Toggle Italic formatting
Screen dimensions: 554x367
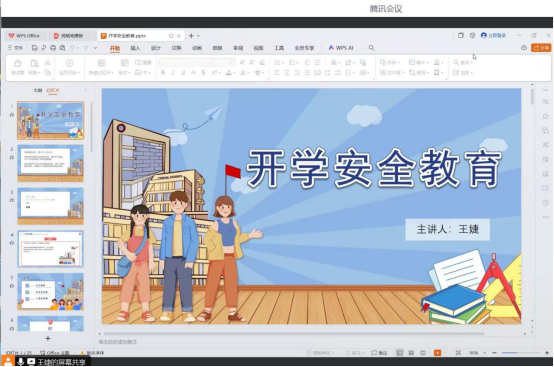coord(173,72)
